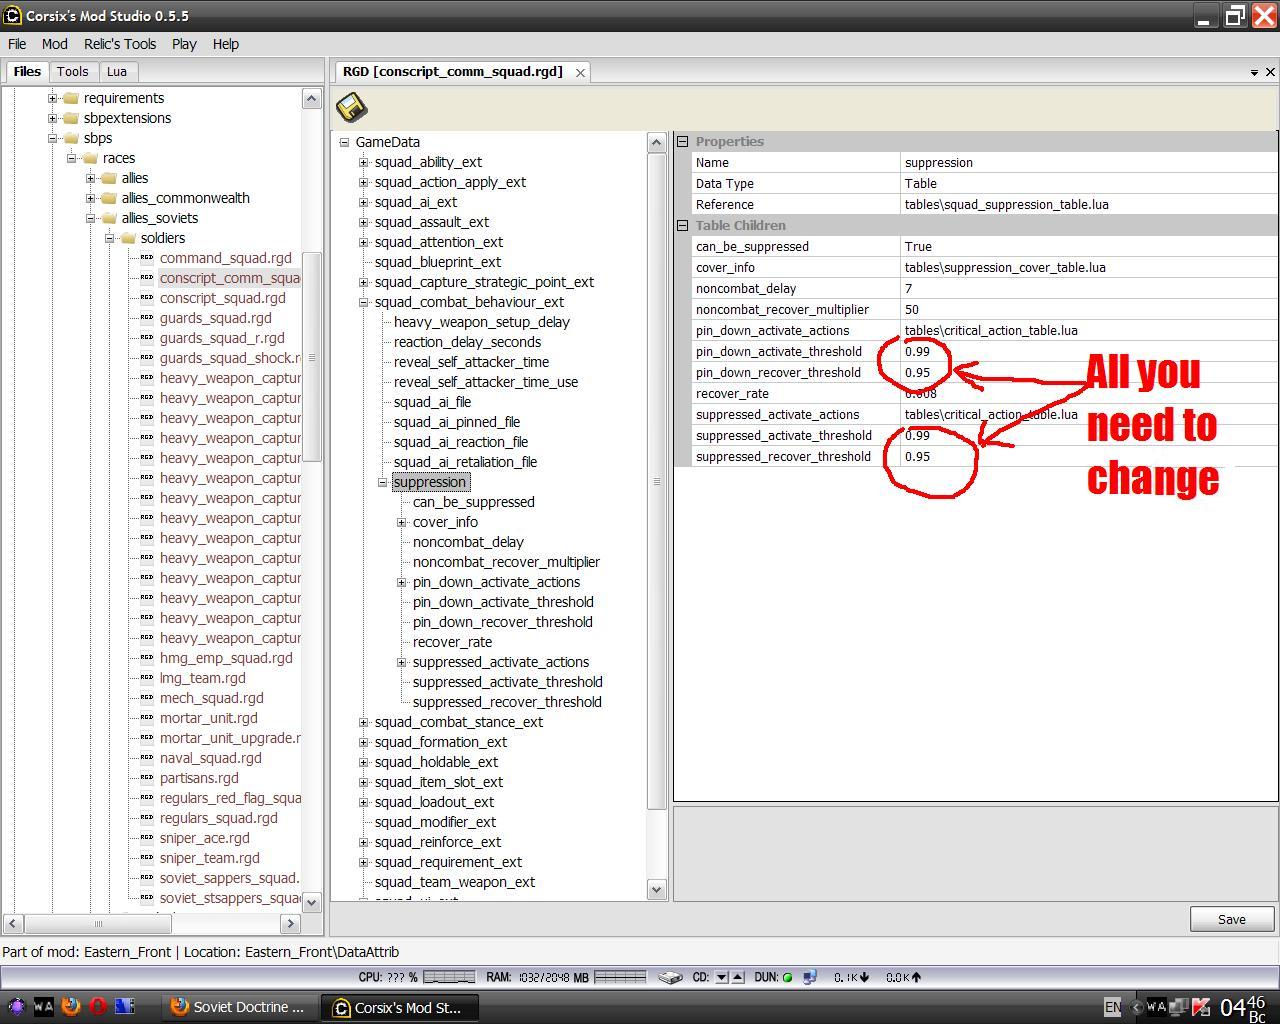Viewport: 1280px width, 1024px height.
Task: Click the RGD icon beside sniper_team.rgd
Action: coord(147,858)
